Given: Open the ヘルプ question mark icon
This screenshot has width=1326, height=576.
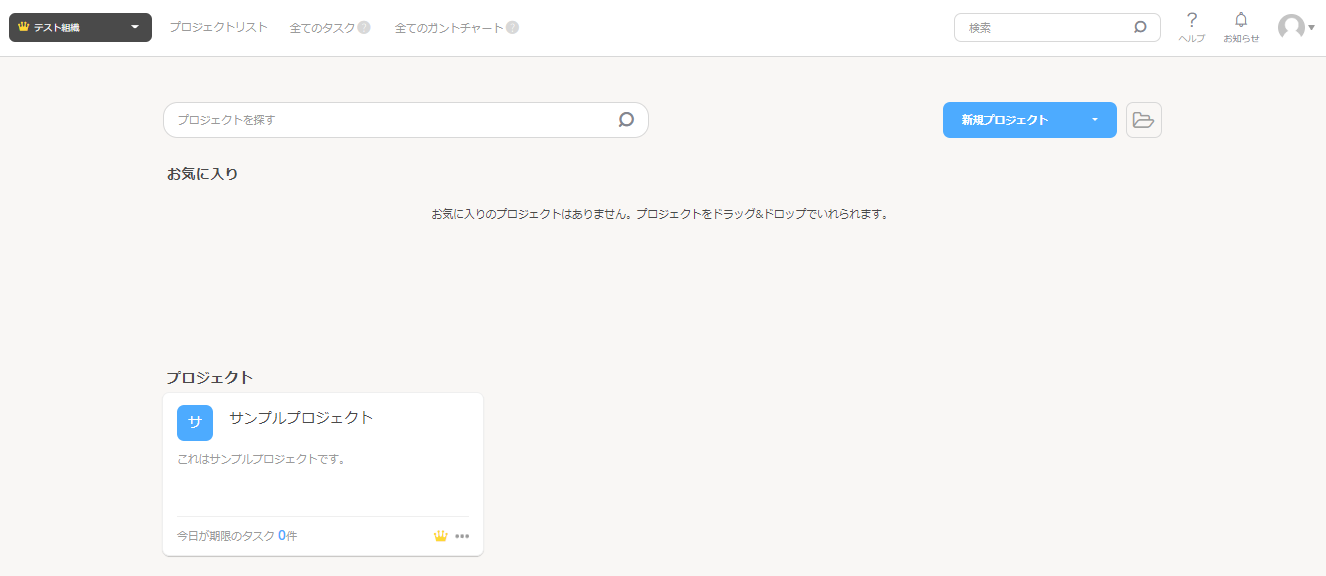Looking at the screenshot, I should click(x=1191, y=20).
